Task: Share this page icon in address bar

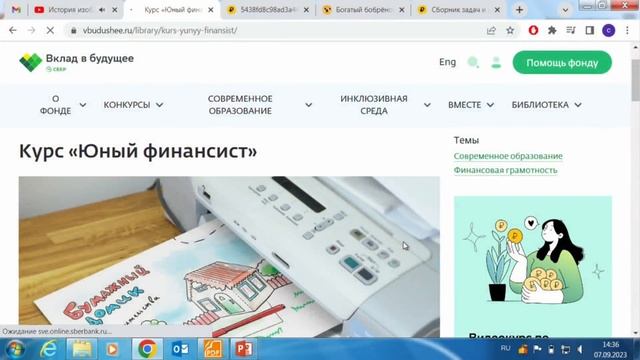Action: [x=491, y=31]
